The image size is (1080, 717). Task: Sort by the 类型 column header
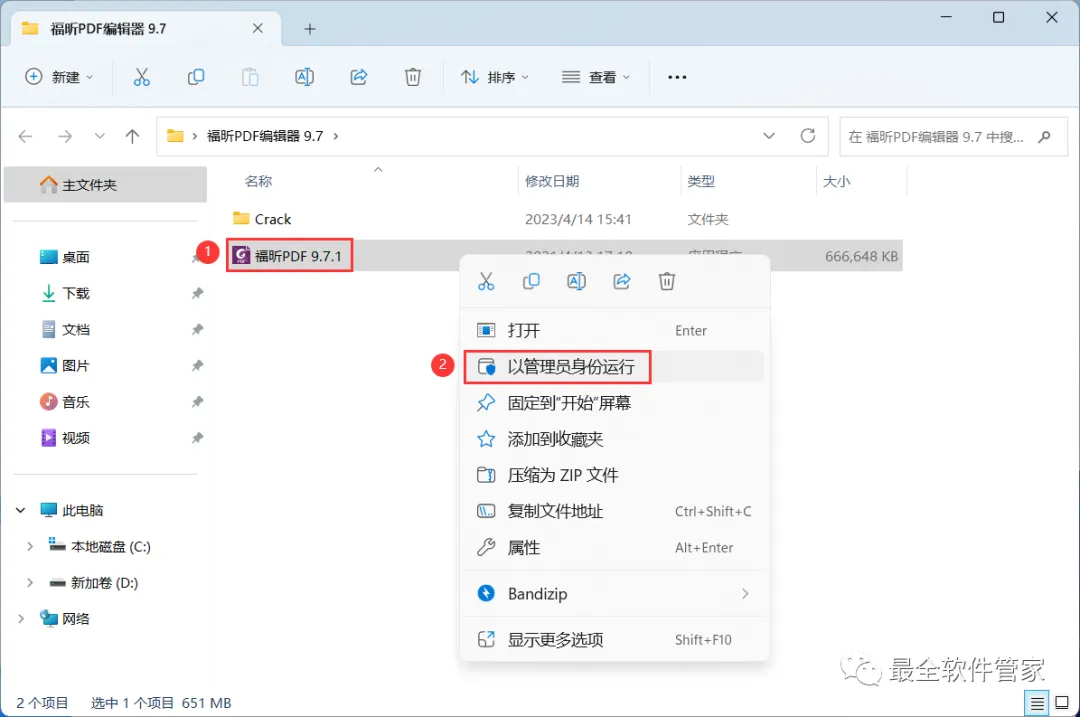701,181
